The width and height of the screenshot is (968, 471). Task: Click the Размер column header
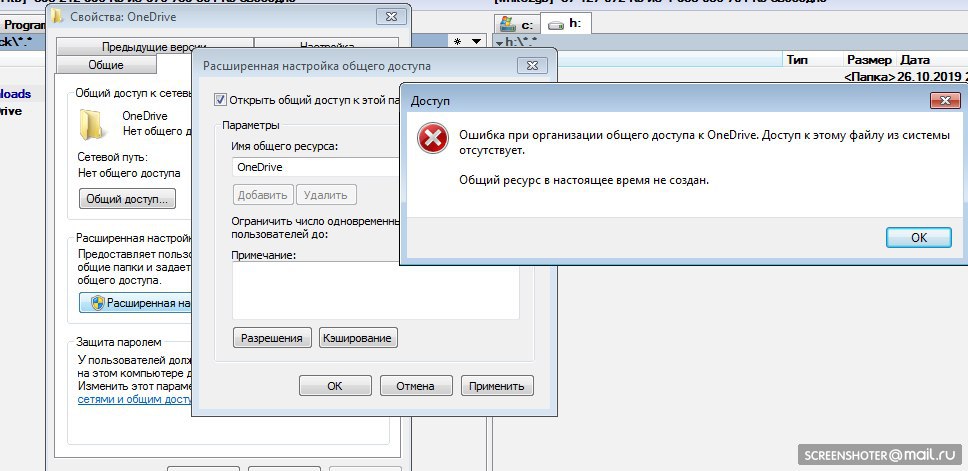coord(869,60)
